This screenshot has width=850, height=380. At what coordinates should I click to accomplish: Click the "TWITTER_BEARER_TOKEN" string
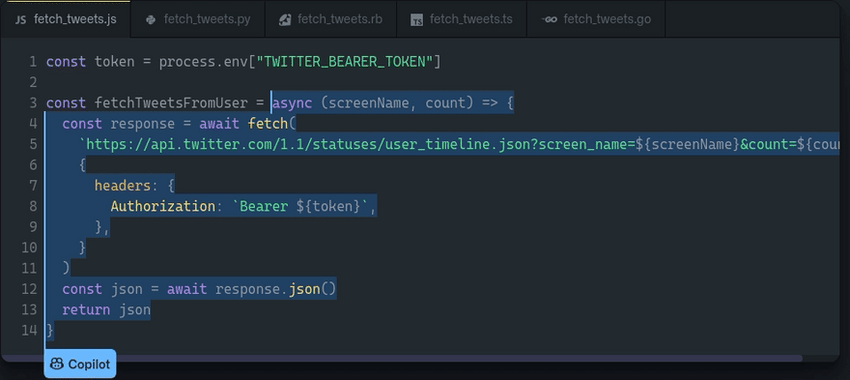pyautogui.click(x=345, y=62)
